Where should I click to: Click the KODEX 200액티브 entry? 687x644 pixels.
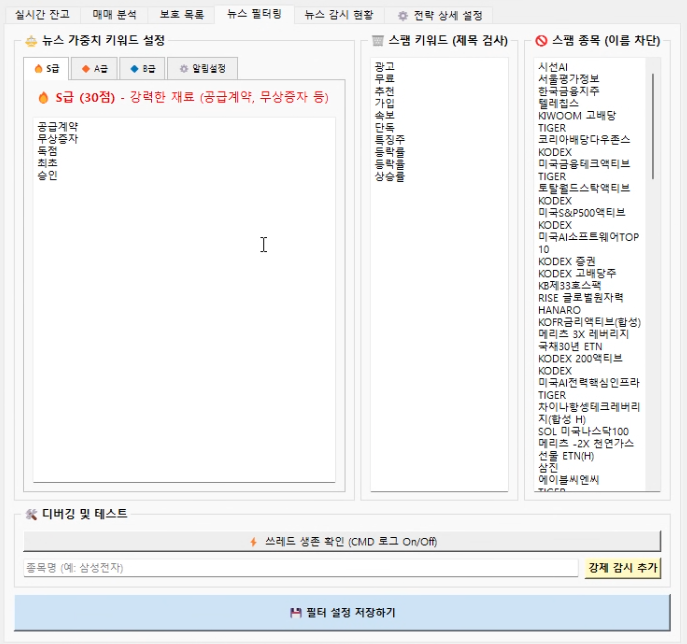[x=580, y=358]
